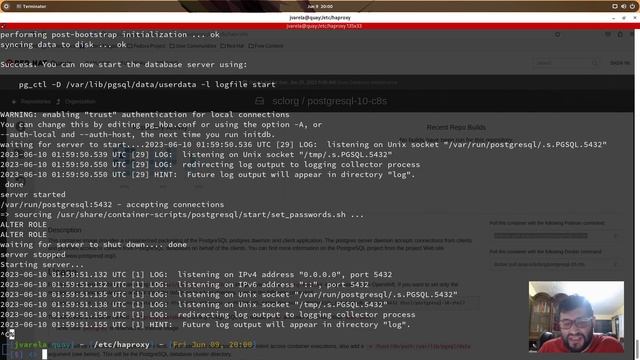This screenshot has width=640, height=360.
Task: Close the Terminator window
Action: click(x=635, y=18)
